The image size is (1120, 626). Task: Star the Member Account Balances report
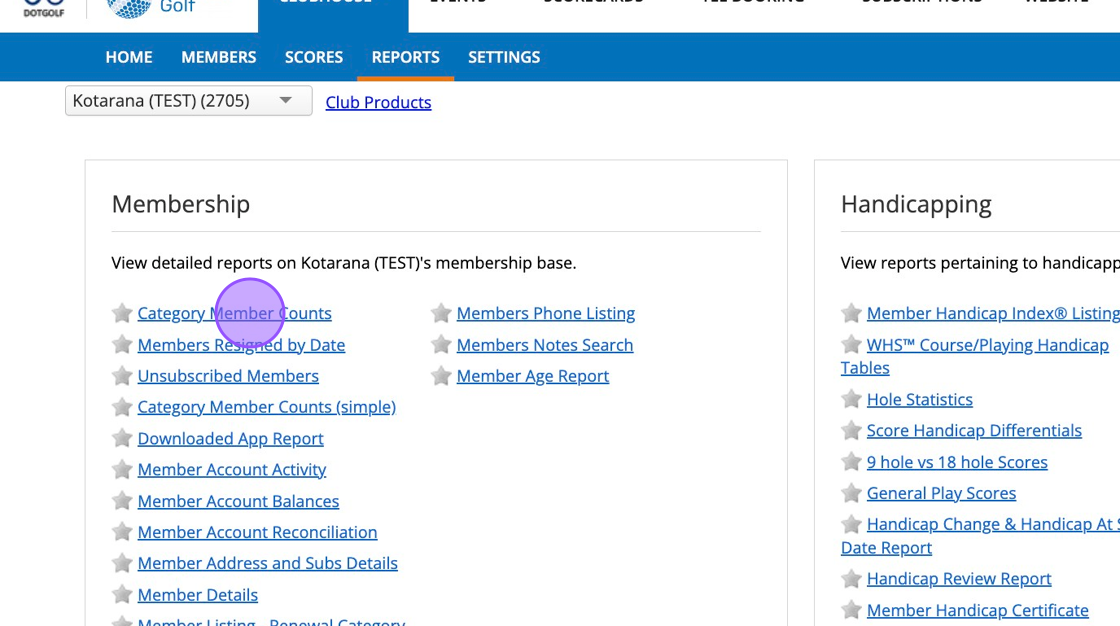(122, 501)
